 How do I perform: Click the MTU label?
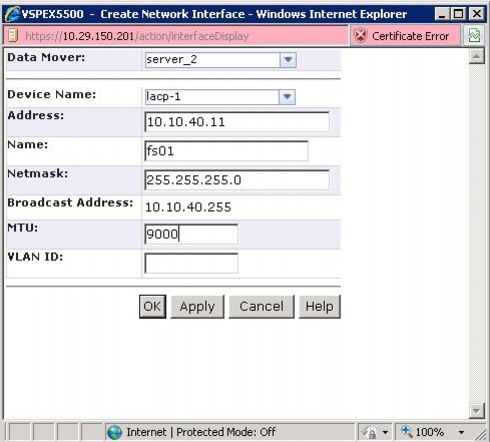pos(23,228)
